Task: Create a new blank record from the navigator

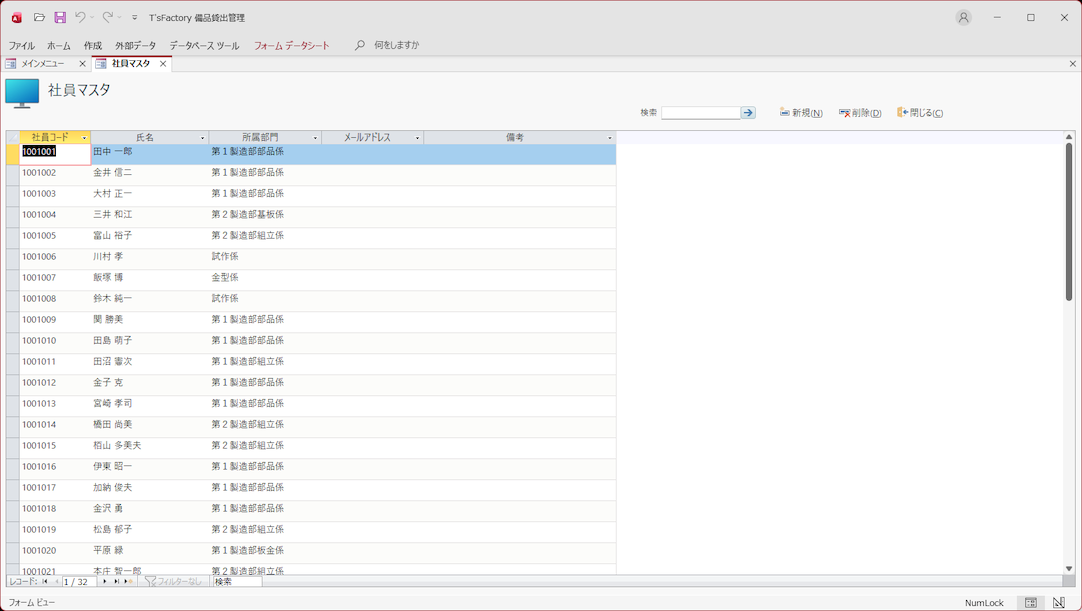Action: point(129,581)
